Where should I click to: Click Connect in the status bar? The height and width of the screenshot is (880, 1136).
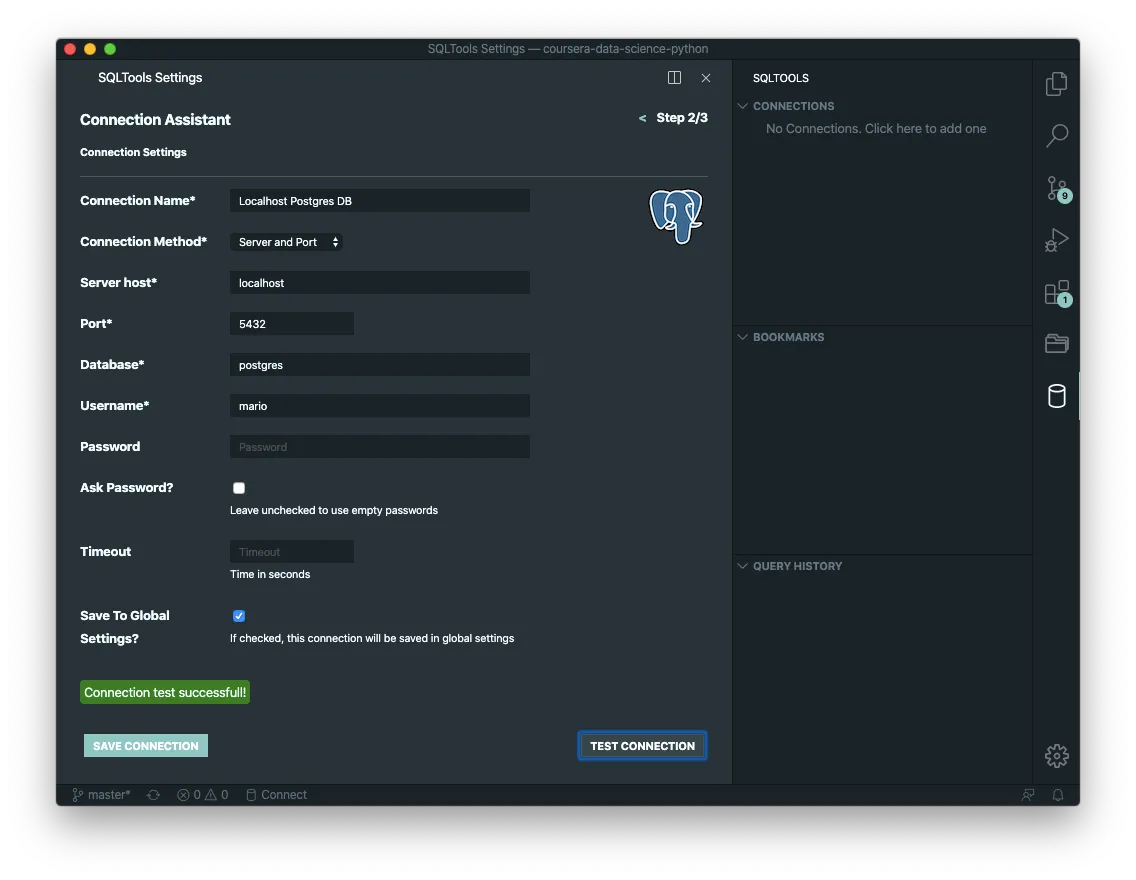(277, 795)
